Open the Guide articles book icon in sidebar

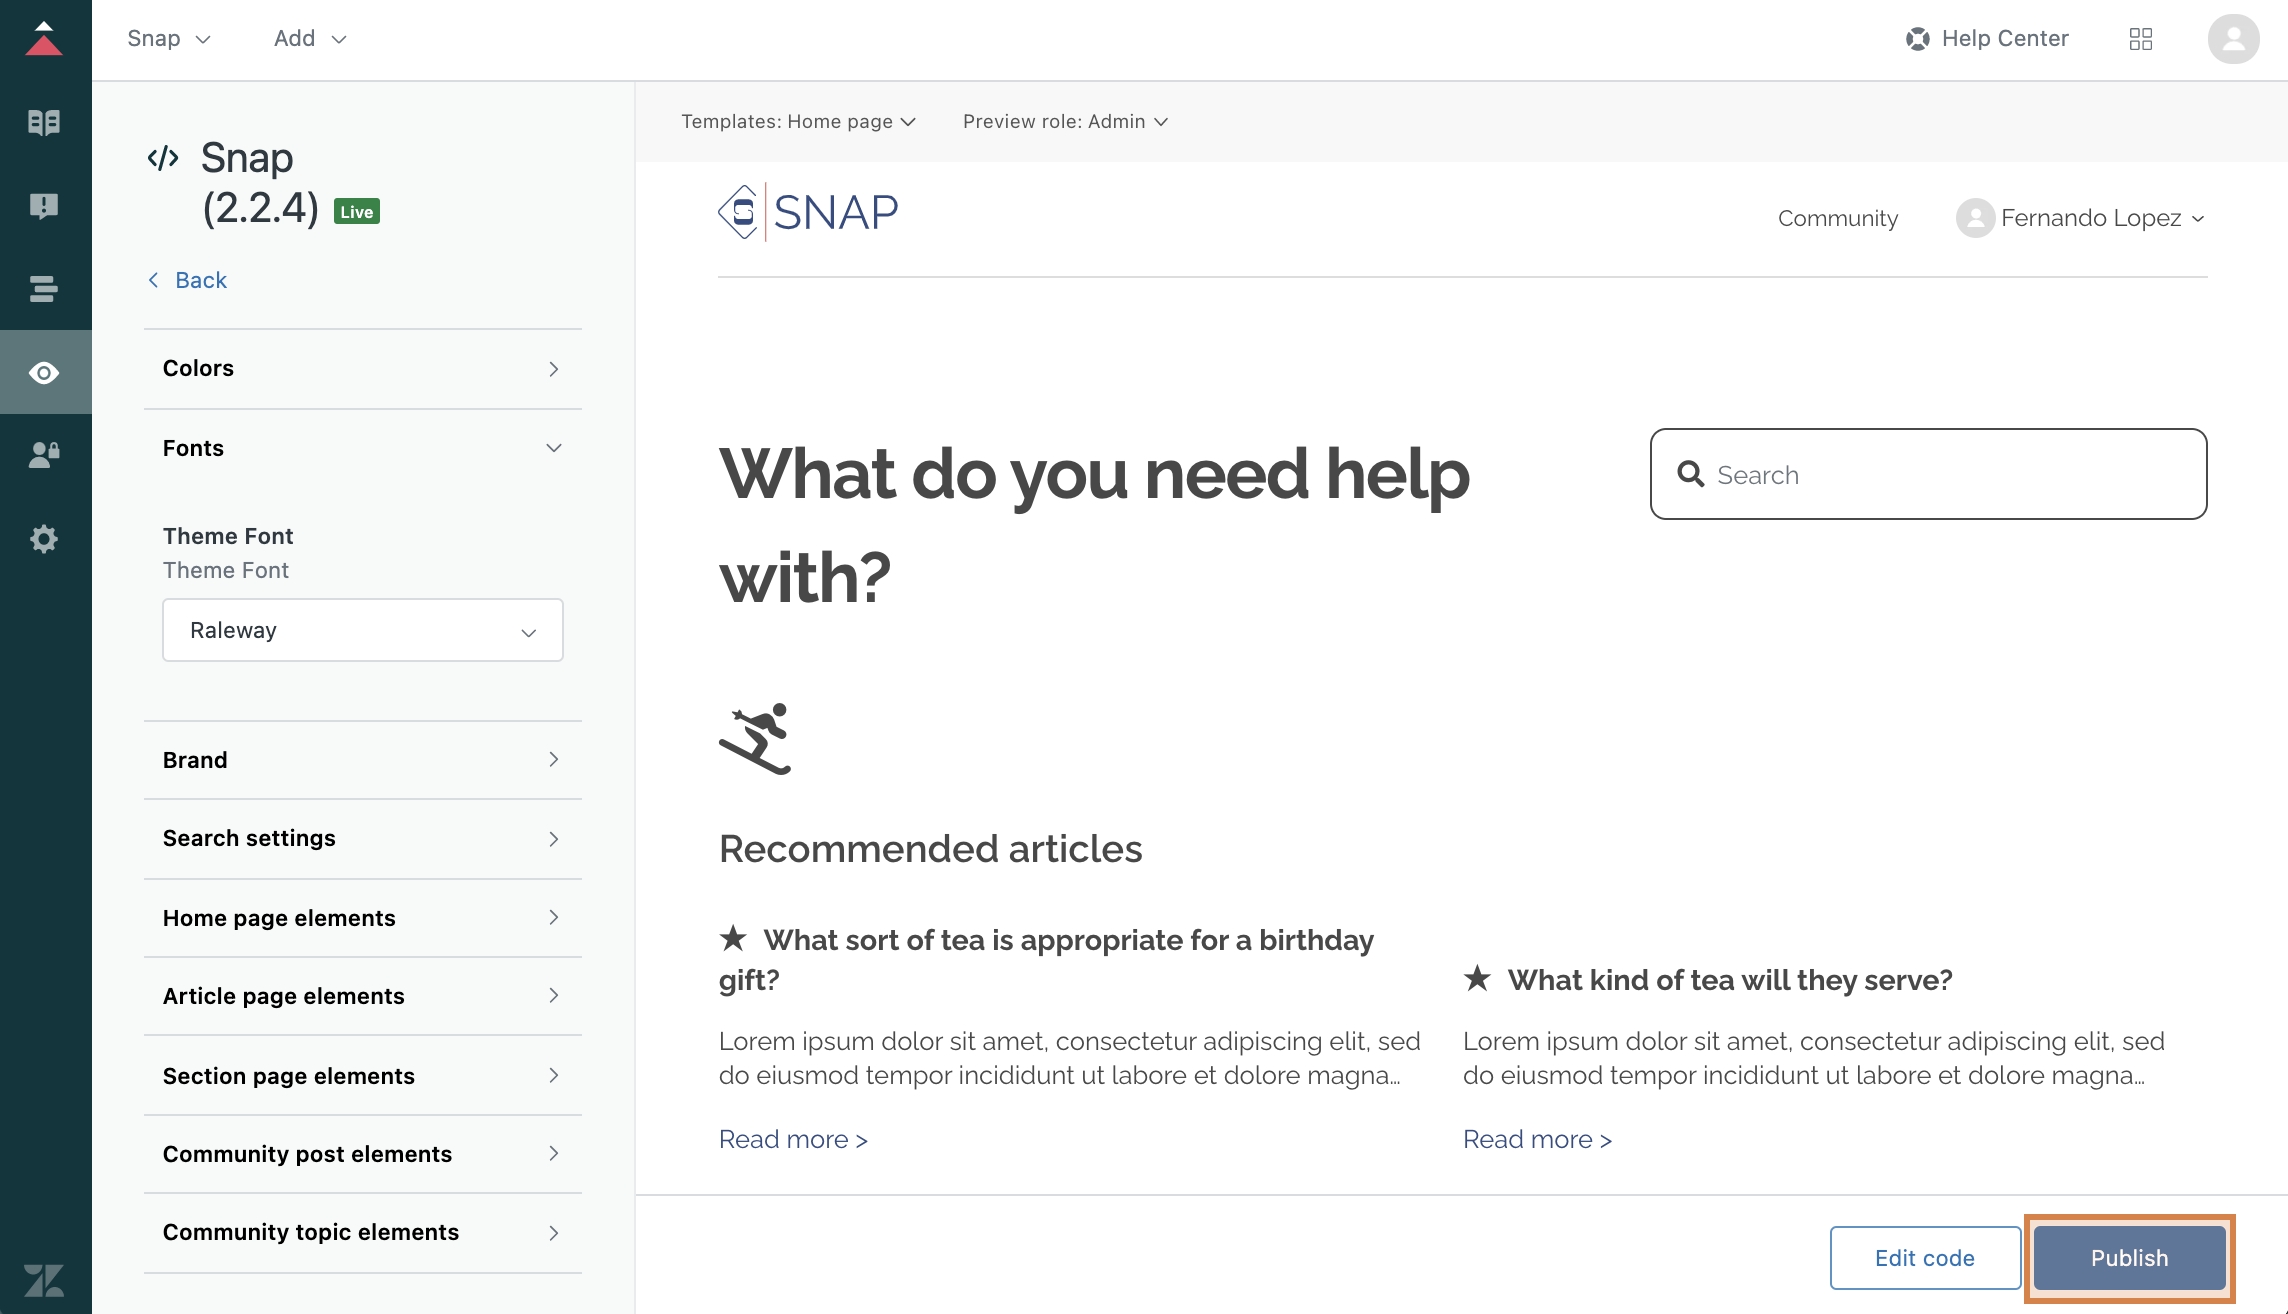[x=44, y=122]
